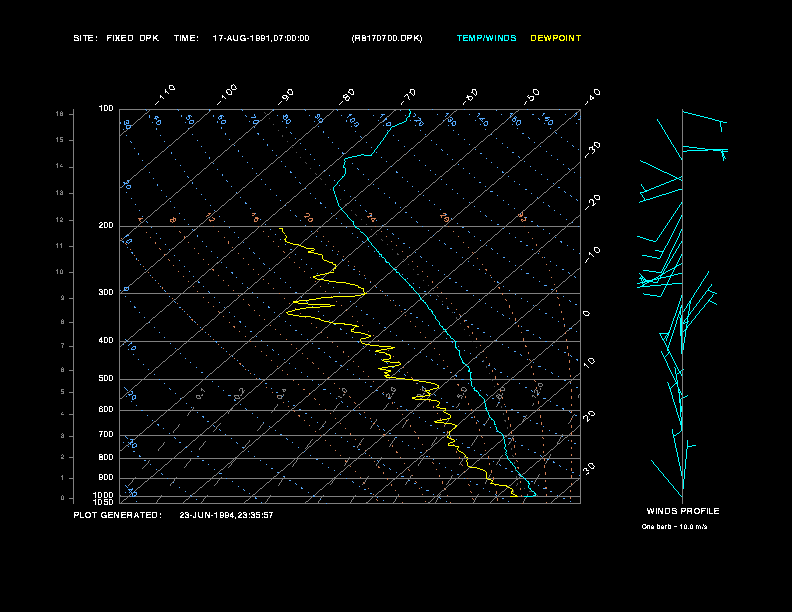Click the 500 pressure level label
The height and width of the screenshot is (612, 792).
106,378
